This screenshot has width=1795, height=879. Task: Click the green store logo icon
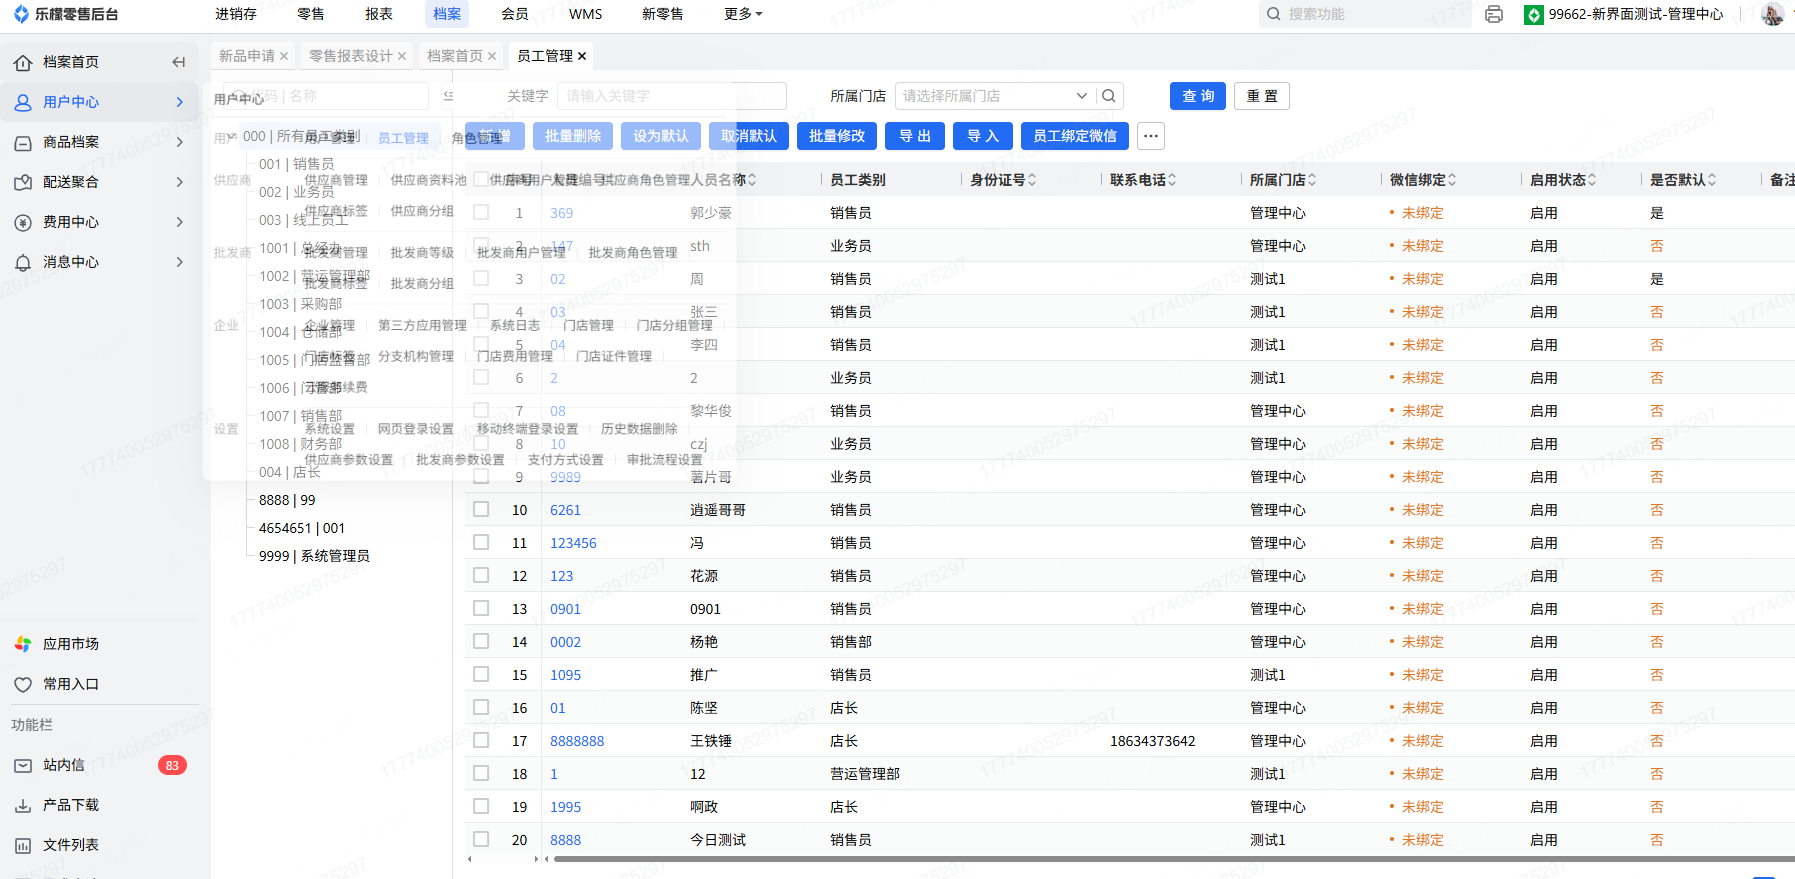(x=1533, y=14)
